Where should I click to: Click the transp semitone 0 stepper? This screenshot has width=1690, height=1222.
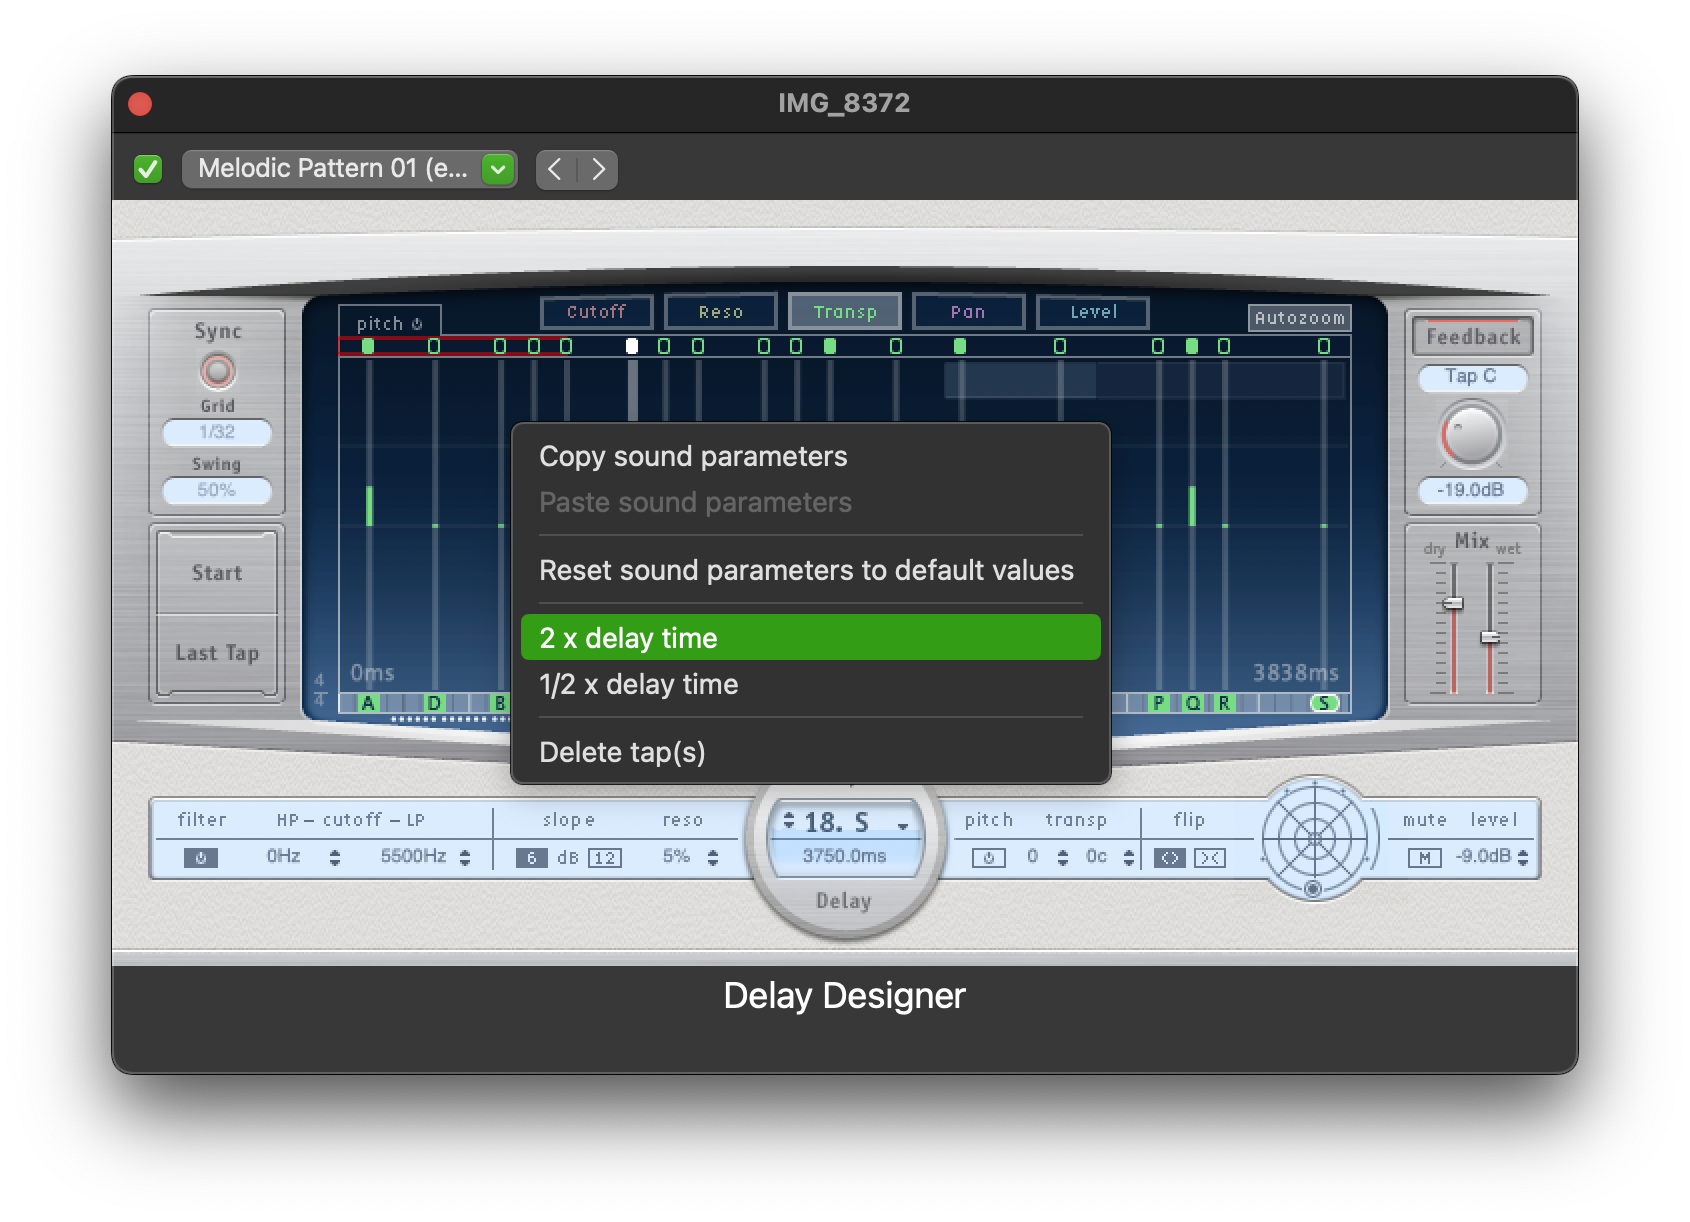click(1063, 857)
